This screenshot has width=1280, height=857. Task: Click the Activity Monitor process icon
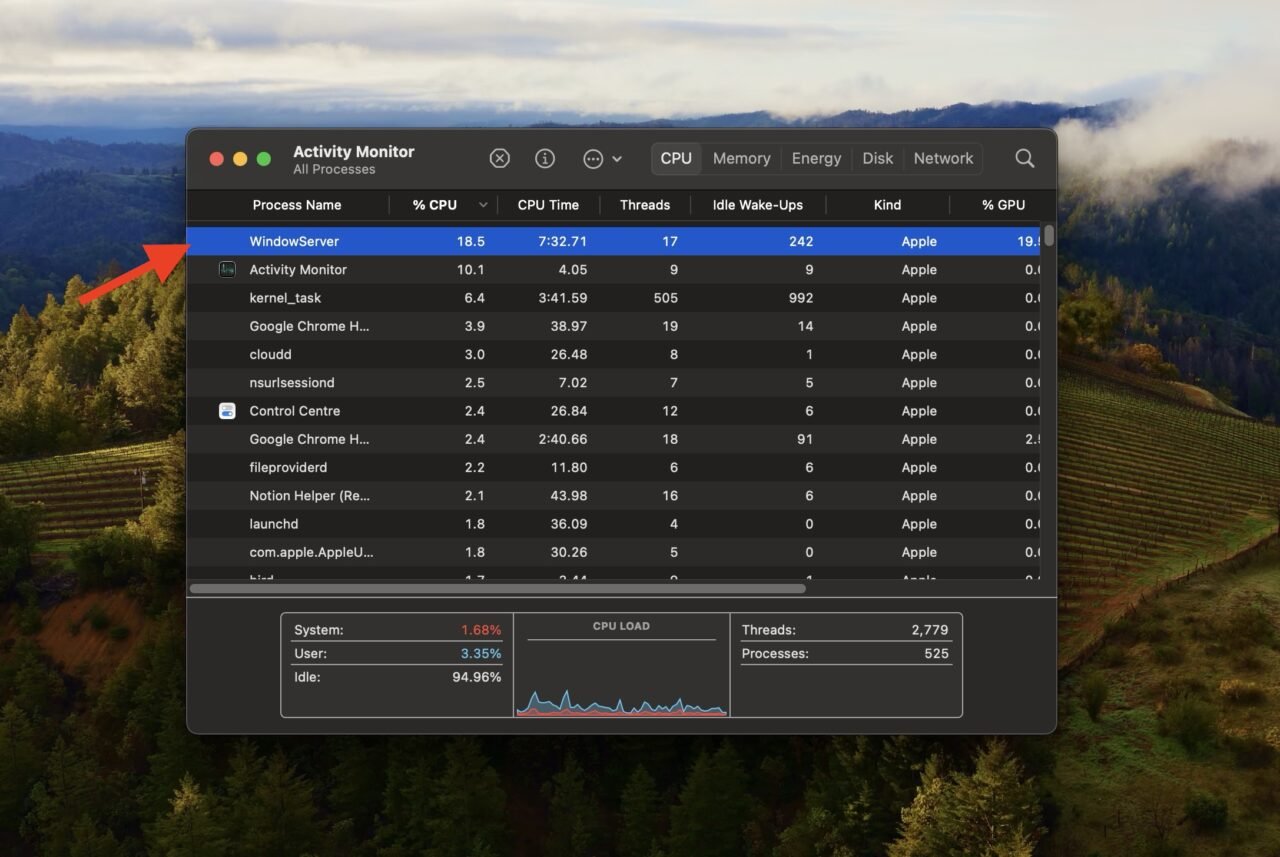point(227,269)
